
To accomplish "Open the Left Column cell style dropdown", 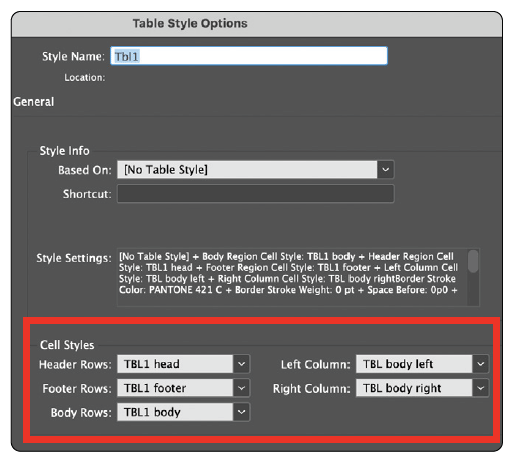I will 422,364.
